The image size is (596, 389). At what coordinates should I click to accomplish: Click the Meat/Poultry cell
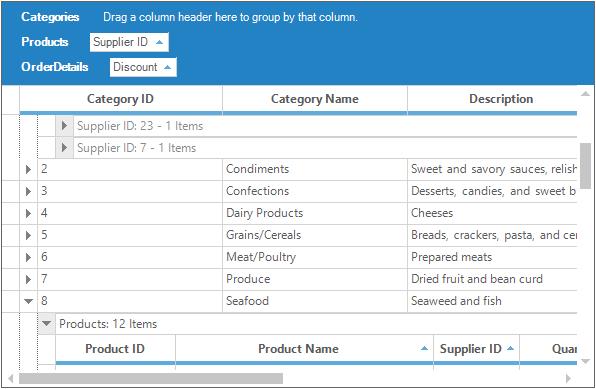(315, 257)
